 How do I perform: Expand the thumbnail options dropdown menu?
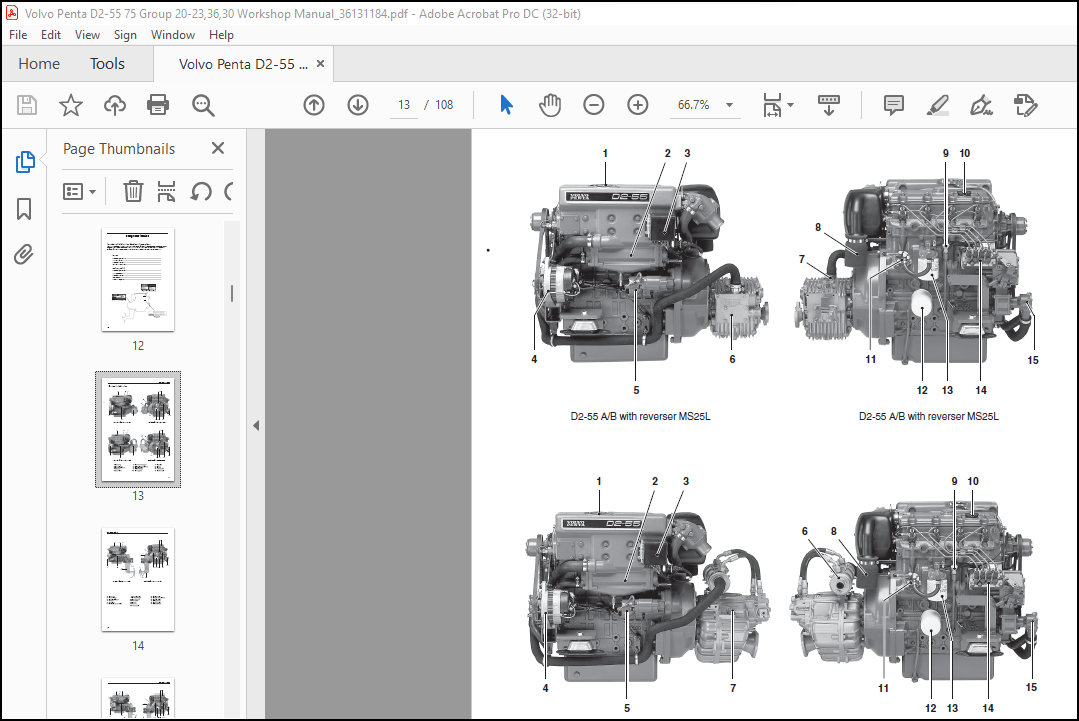(x=79, y=191)
